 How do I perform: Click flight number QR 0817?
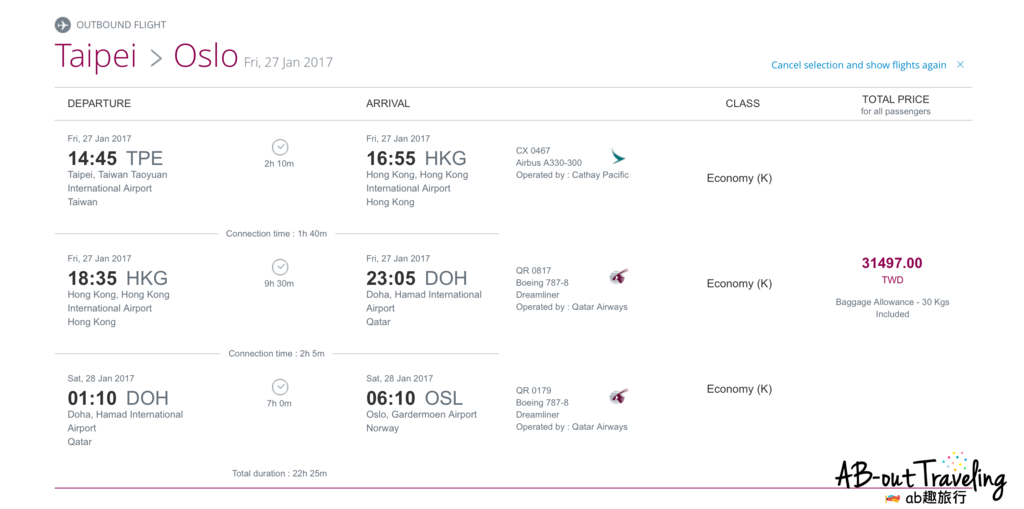coord(533,270)
